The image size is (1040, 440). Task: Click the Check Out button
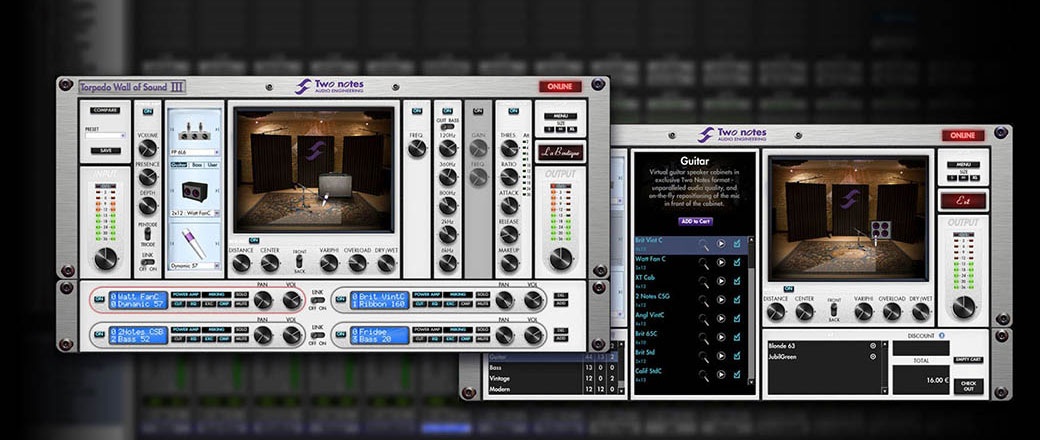pos(968,386)
